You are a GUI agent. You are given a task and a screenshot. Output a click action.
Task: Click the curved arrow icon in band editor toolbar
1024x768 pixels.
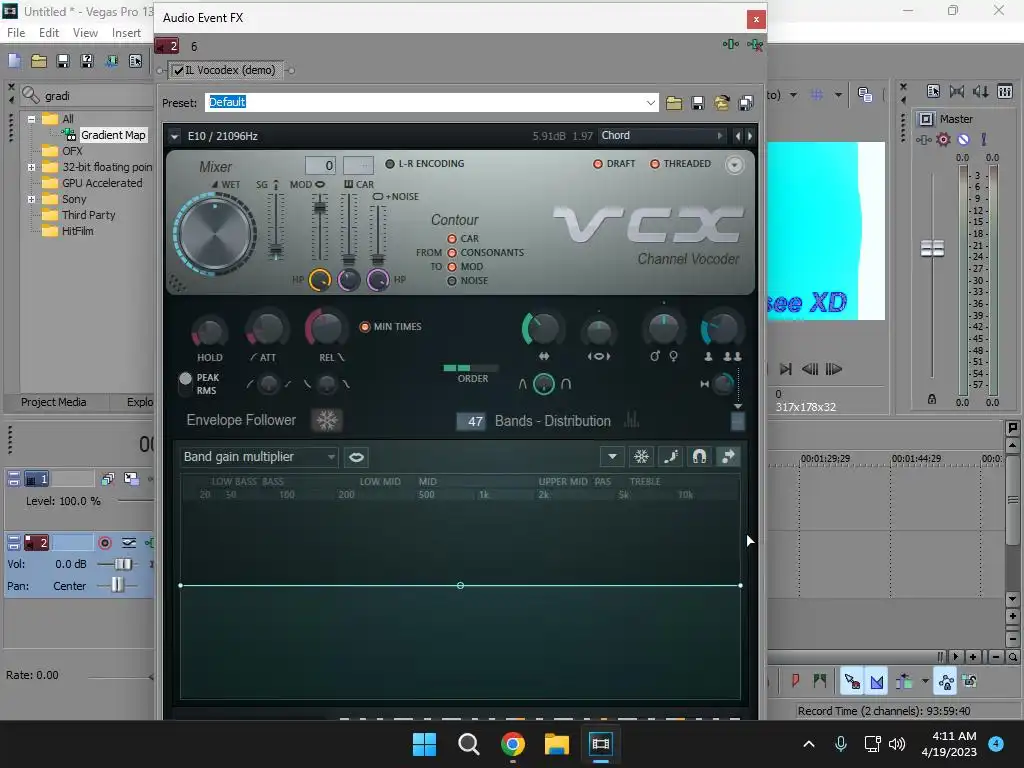point(728,456)
